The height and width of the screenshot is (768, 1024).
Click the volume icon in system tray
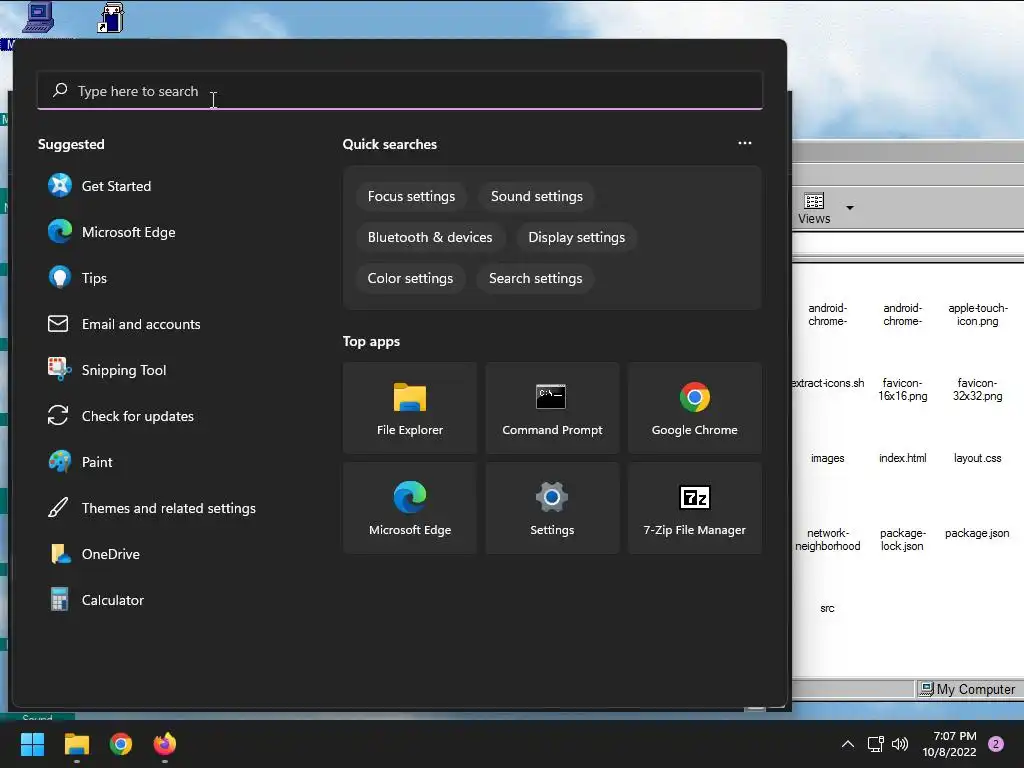click(x=900, y=744)
